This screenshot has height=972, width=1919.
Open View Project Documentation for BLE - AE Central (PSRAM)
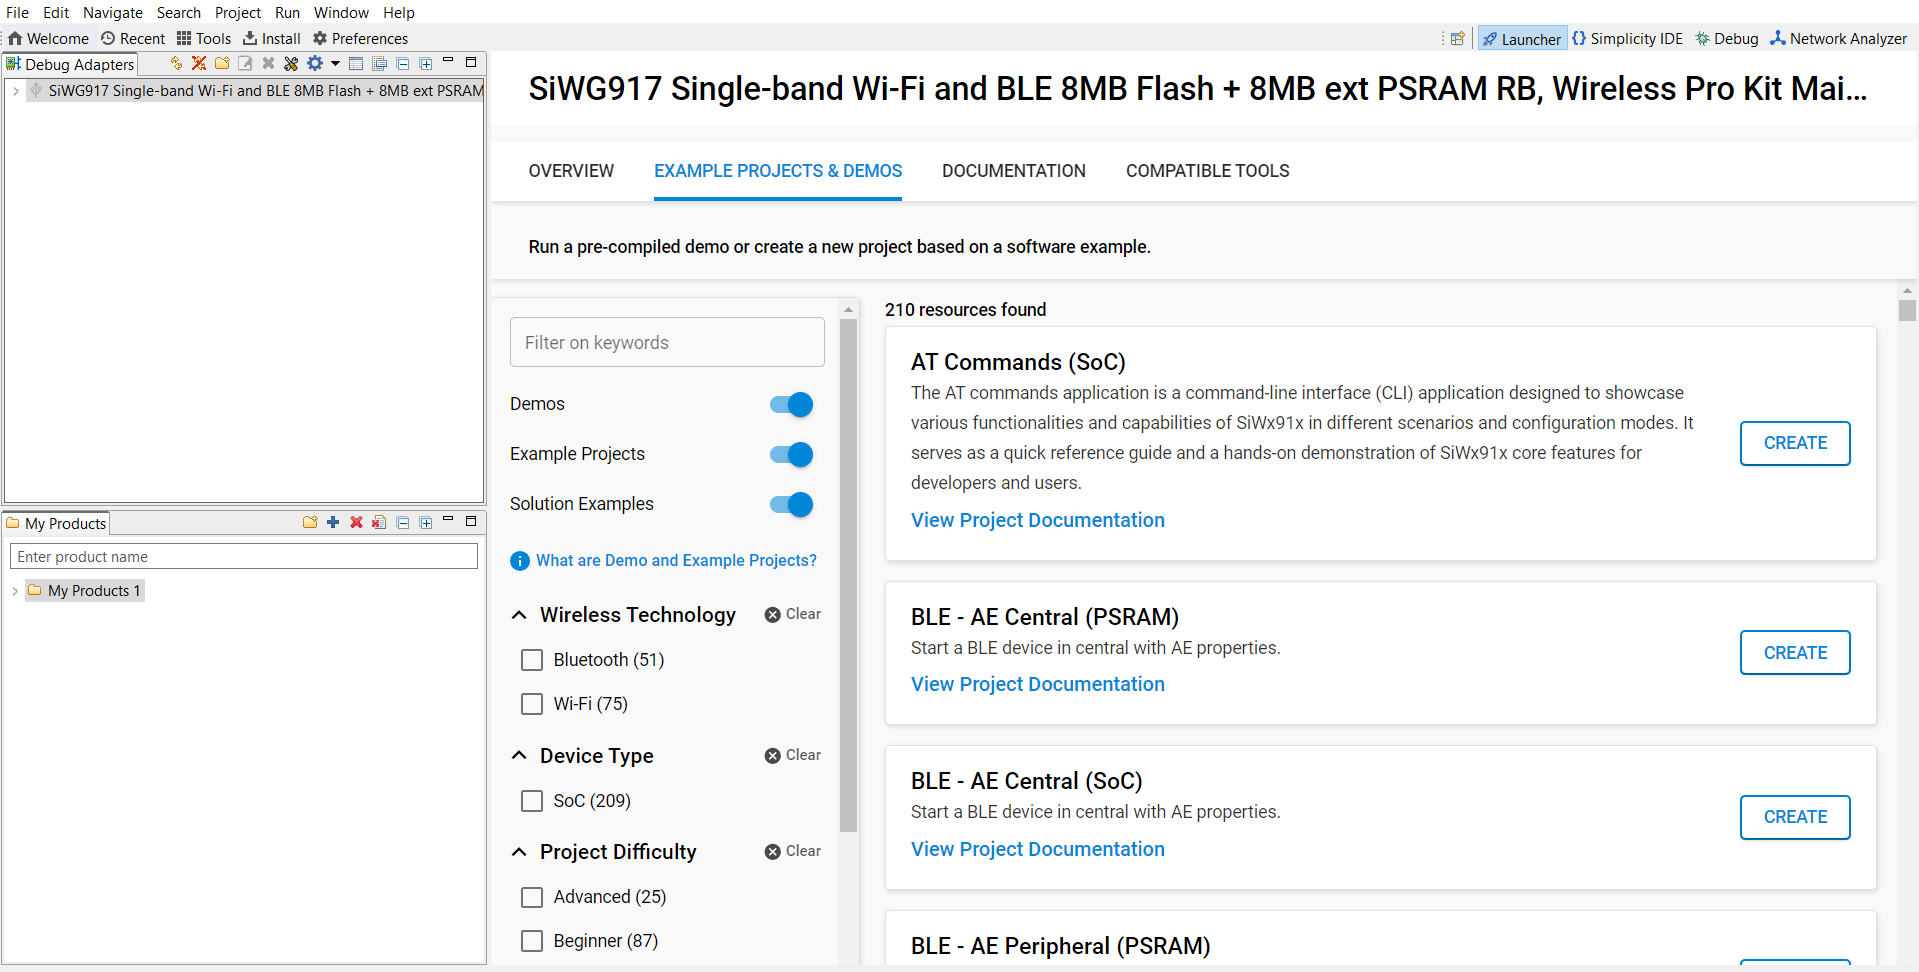click(1037, 684)
